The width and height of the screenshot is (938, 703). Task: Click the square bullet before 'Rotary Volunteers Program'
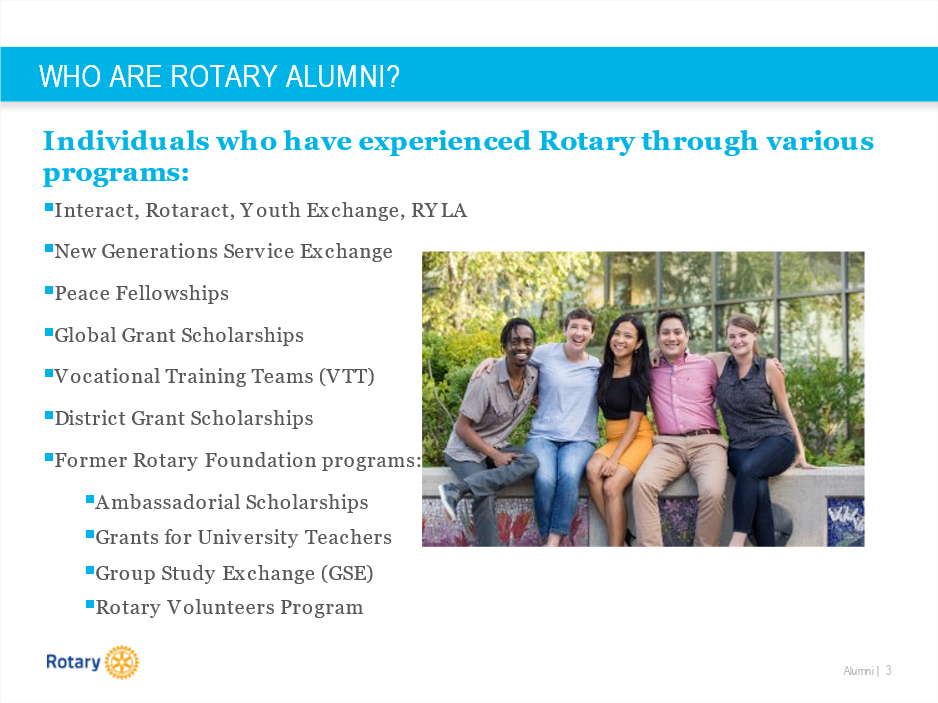click(90, 604)
